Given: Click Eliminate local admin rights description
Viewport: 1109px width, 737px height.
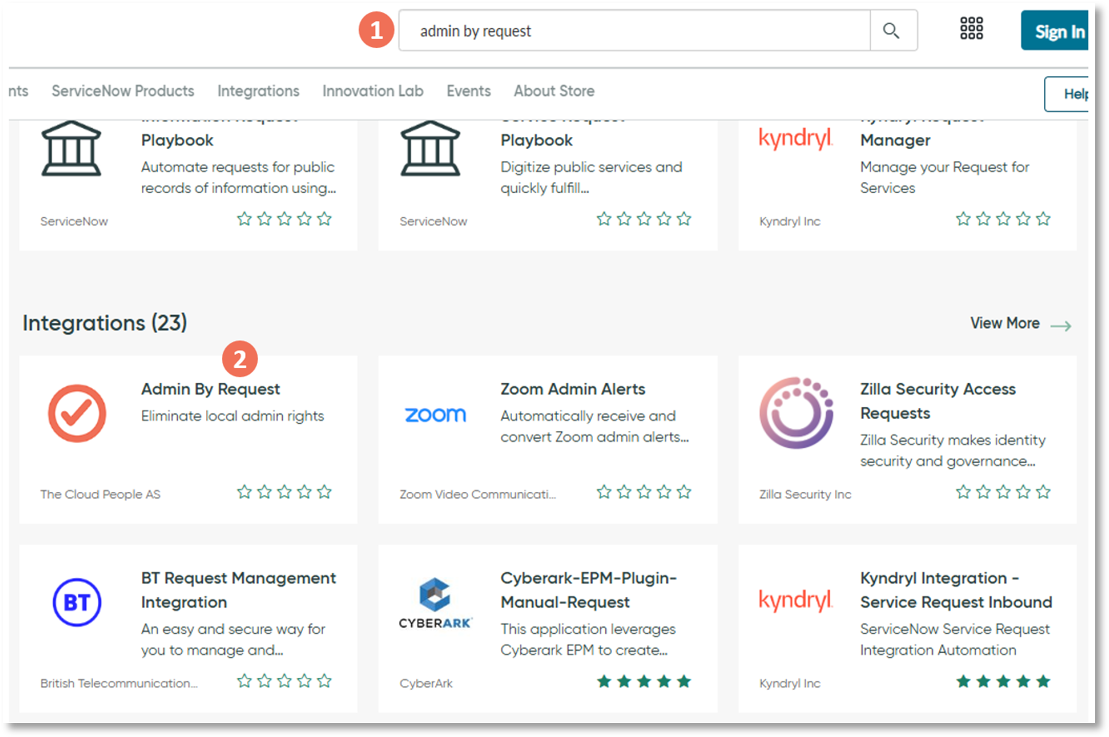Looking at the screenshot, I should (x=232, y=416).
